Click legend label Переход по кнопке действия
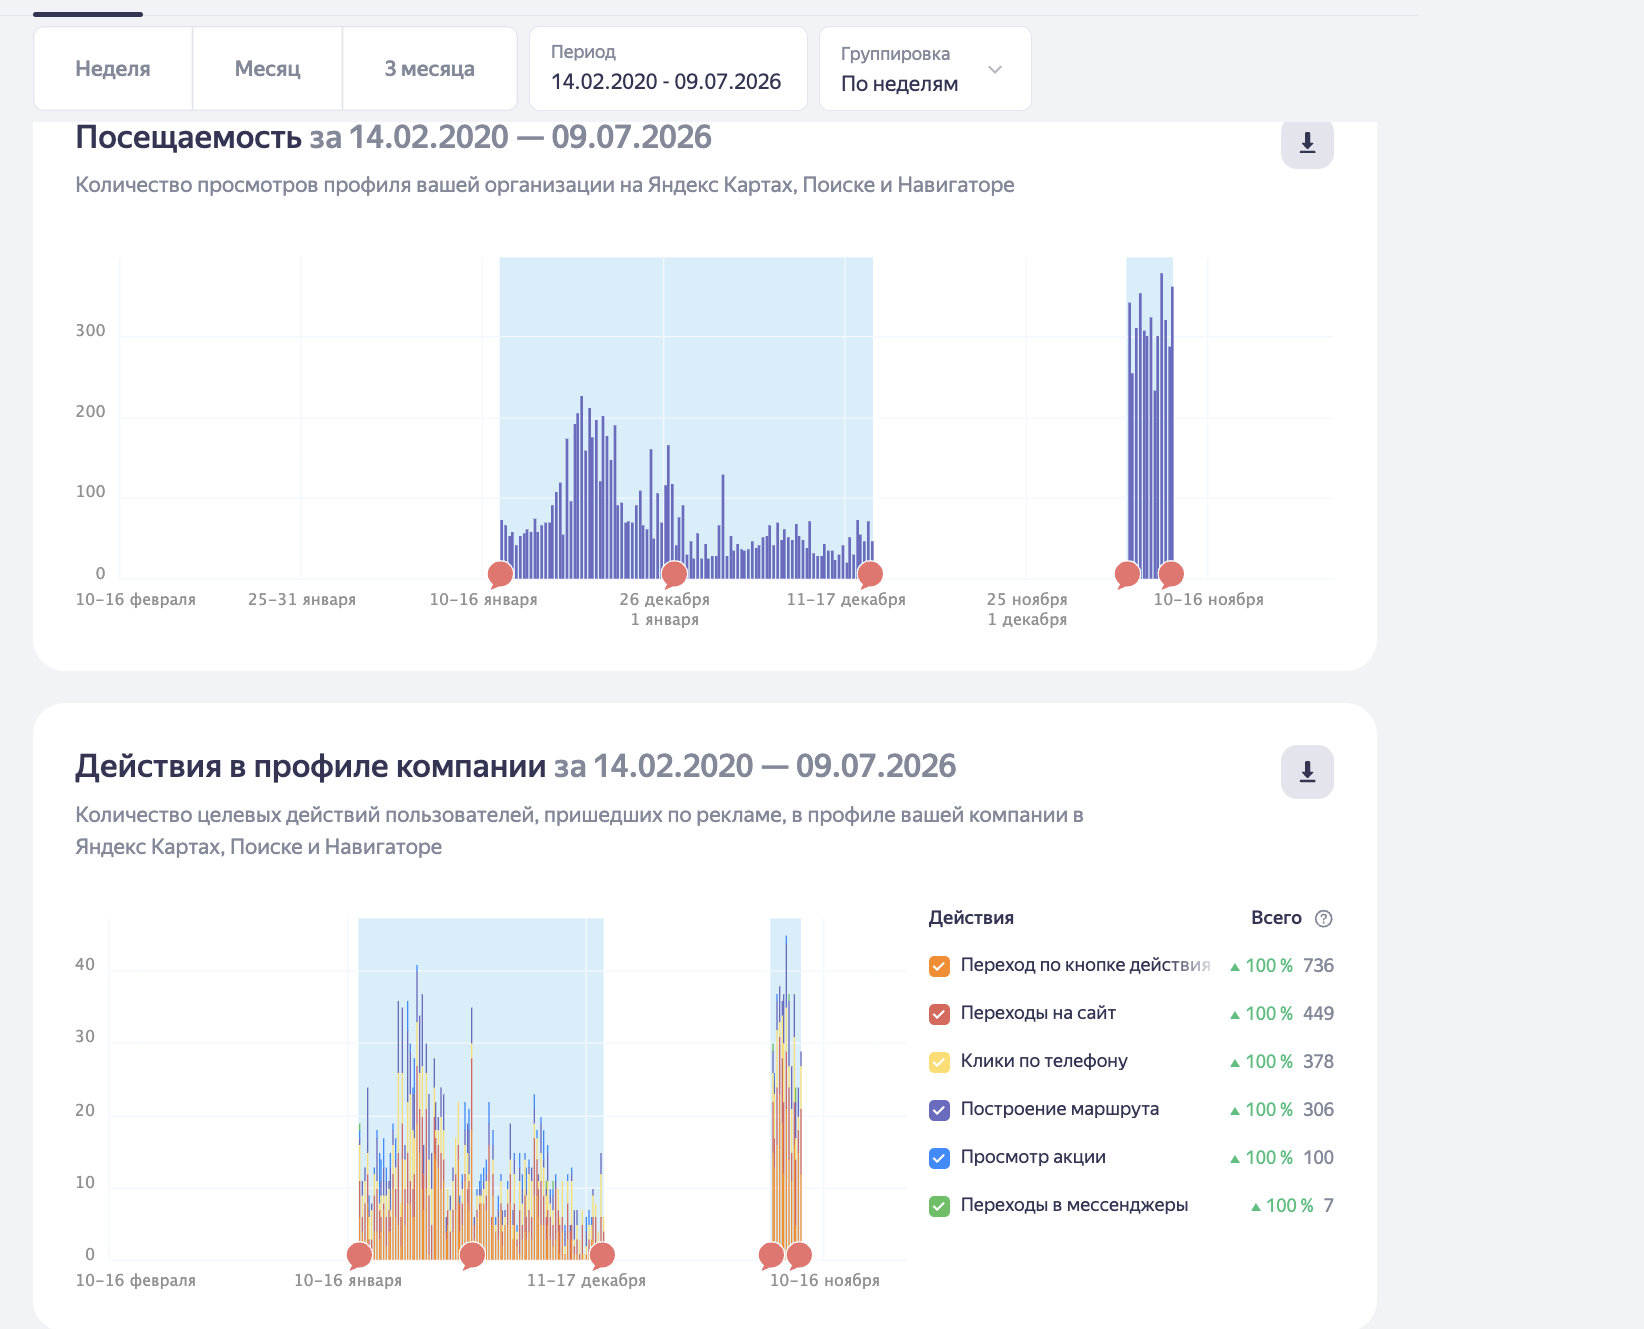This screenshot has height=1329, width=1644. coord(1085,965)
